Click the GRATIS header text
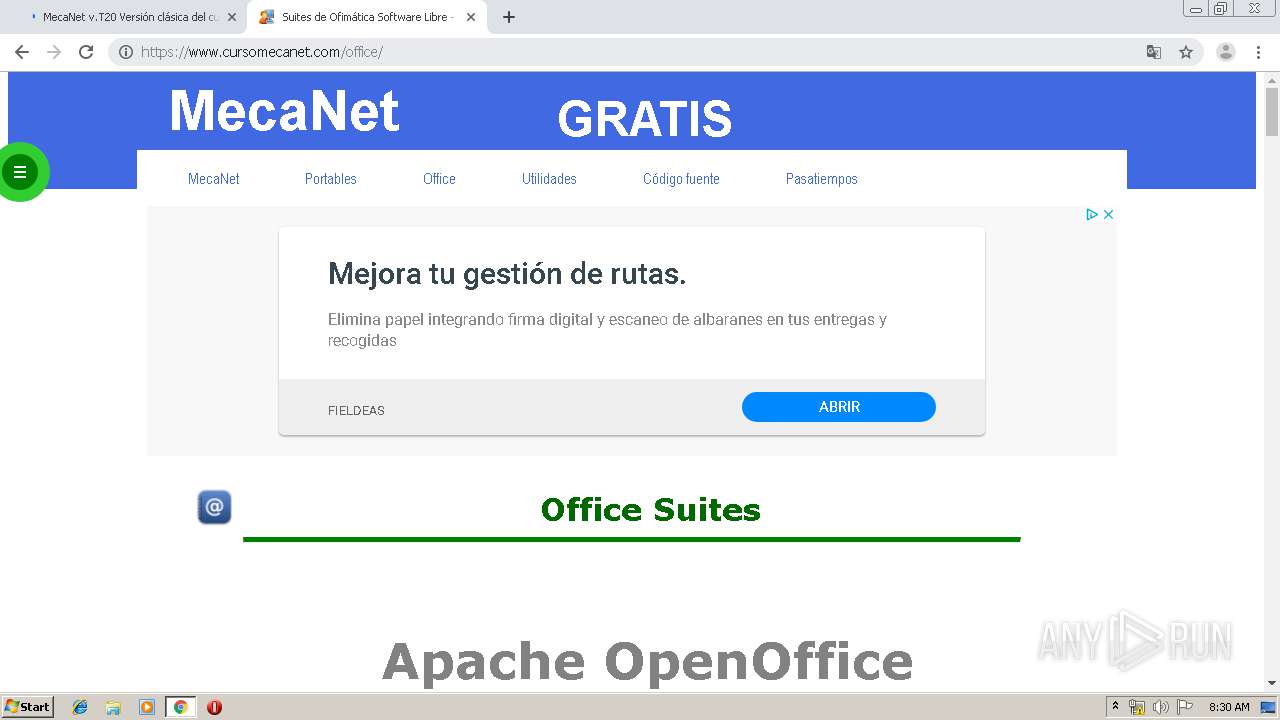This screenshot has height=720, width=1280. (645, 119)
